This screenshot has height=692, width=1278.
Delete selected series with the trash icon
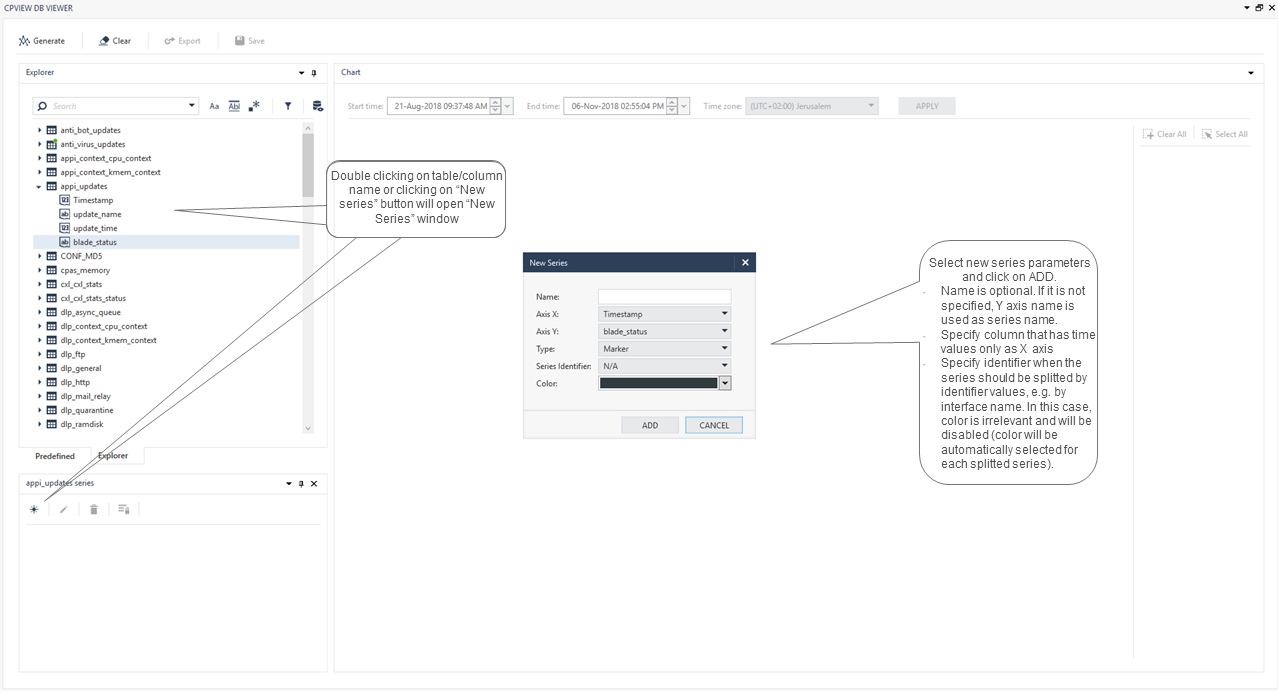click(x=93, y=509)
